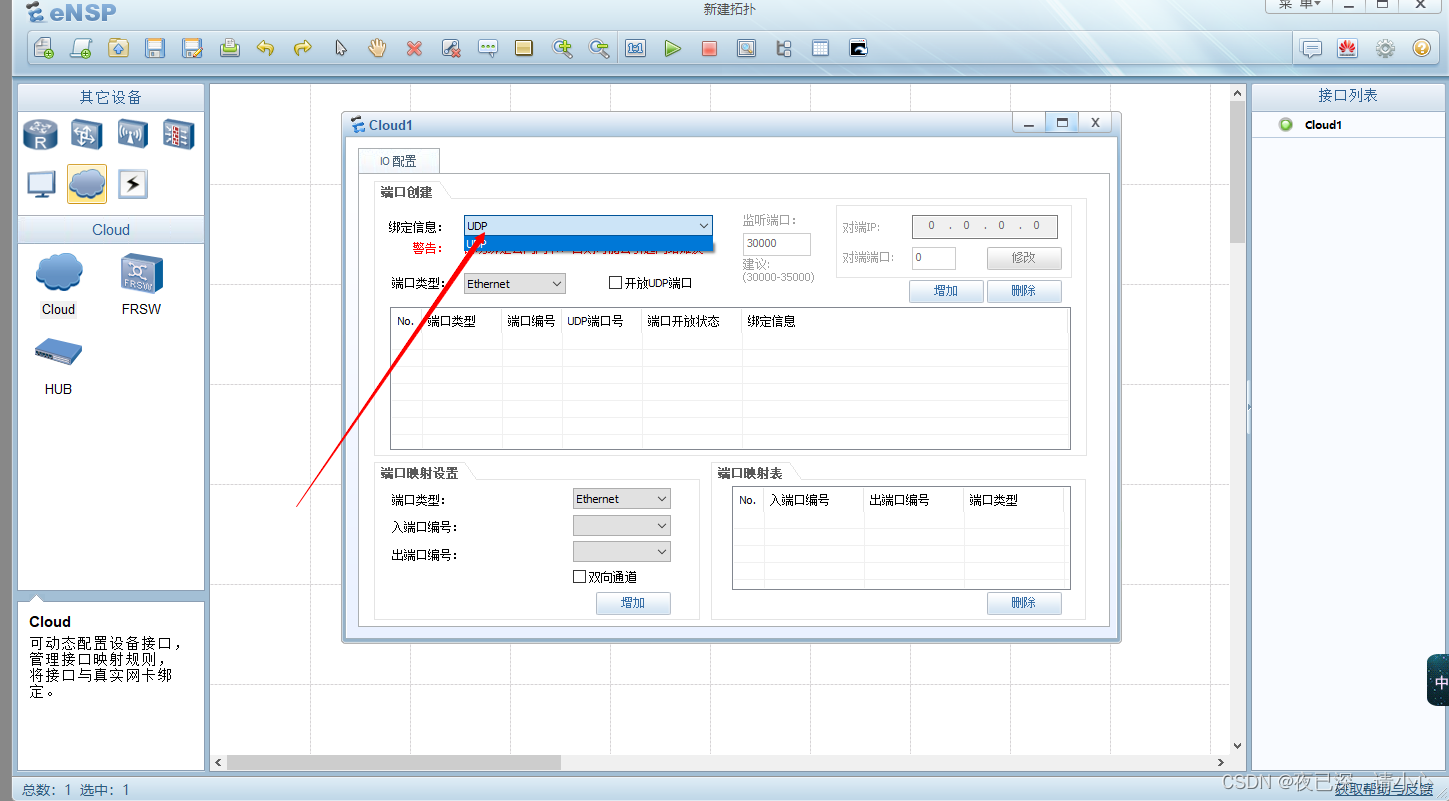
Task: Open settings gear icon
Action: pyautogui.click(x=1384, y=48)
